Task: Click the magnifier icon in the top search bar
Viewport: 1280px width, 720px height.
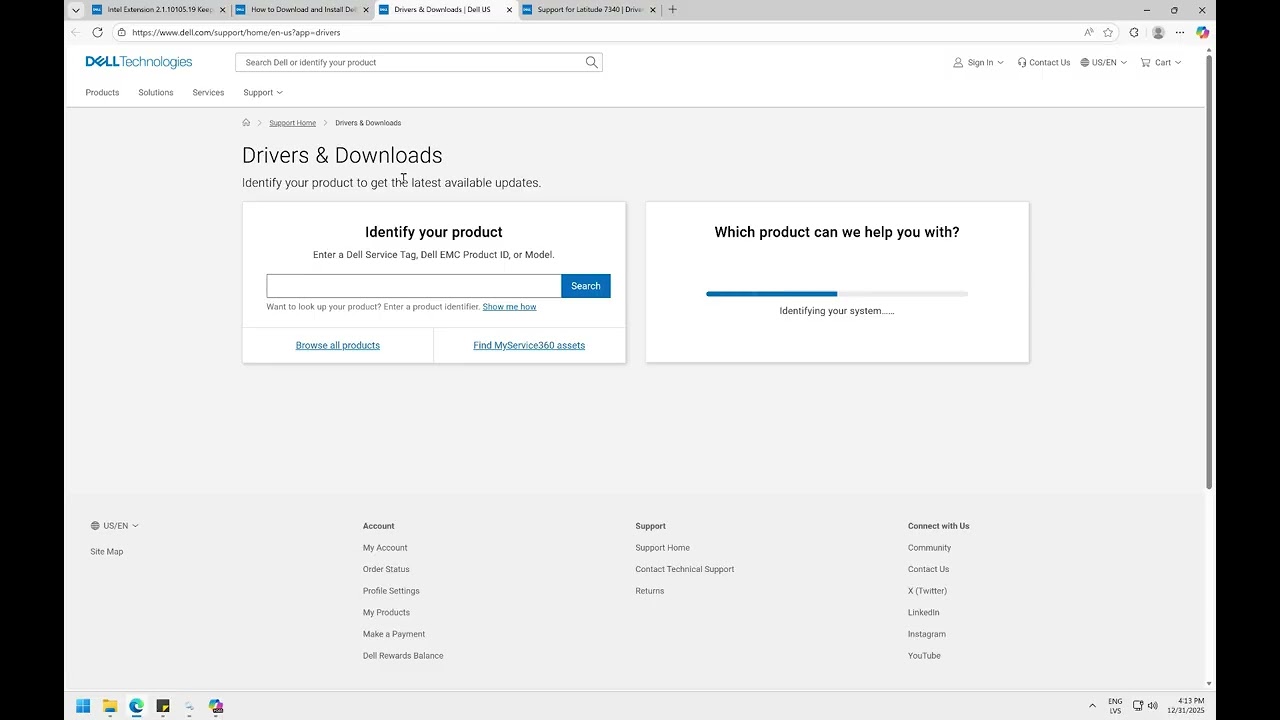Action: point(592,62)
